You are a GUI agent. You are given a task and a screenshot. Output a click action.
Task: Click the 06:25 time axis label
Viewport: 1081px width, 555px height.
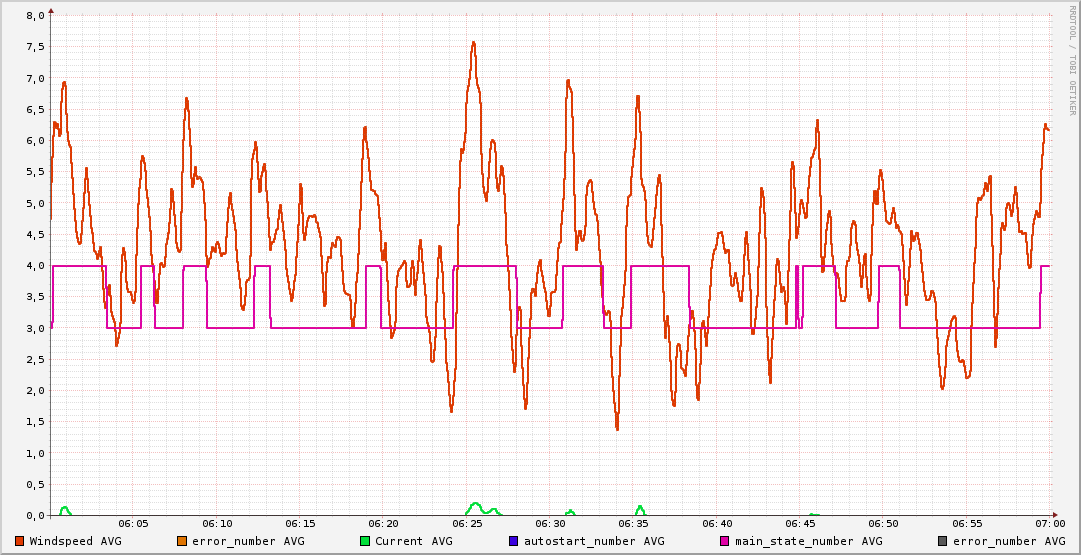[467, 523]
